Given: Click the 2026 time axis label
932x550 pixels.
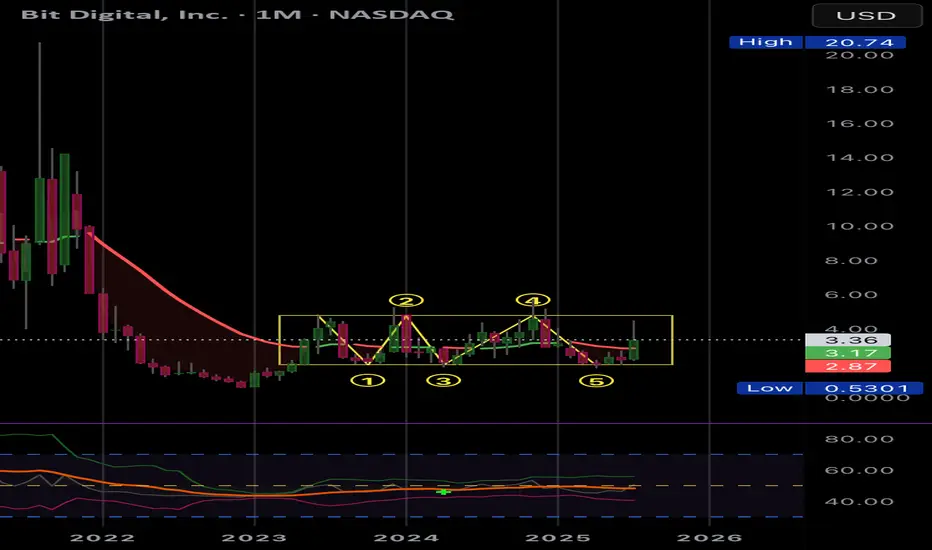Looking at the screenshot, I should point(710,538).
